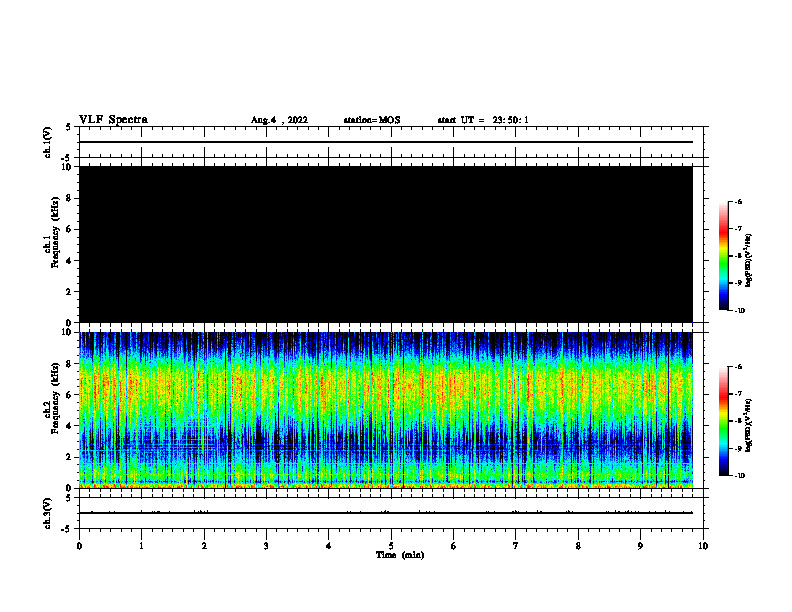Image resolution: width=792 pixels, height=612 pixels.
Task: Click the "2" tick on the Time axis
Action: point(204,546)
